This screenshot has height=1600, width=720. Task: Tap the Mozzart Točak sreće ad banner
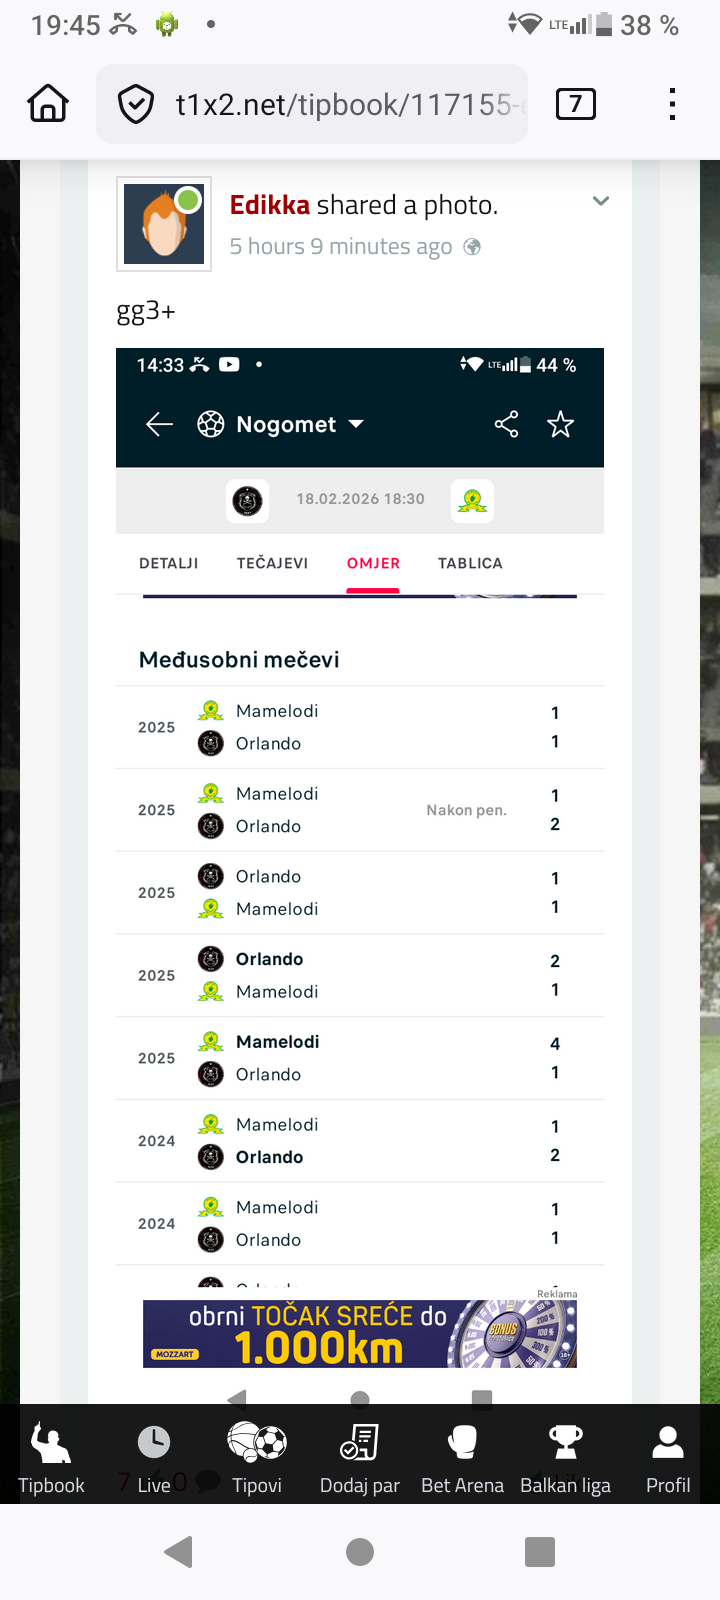click(x=360, y=1334)
